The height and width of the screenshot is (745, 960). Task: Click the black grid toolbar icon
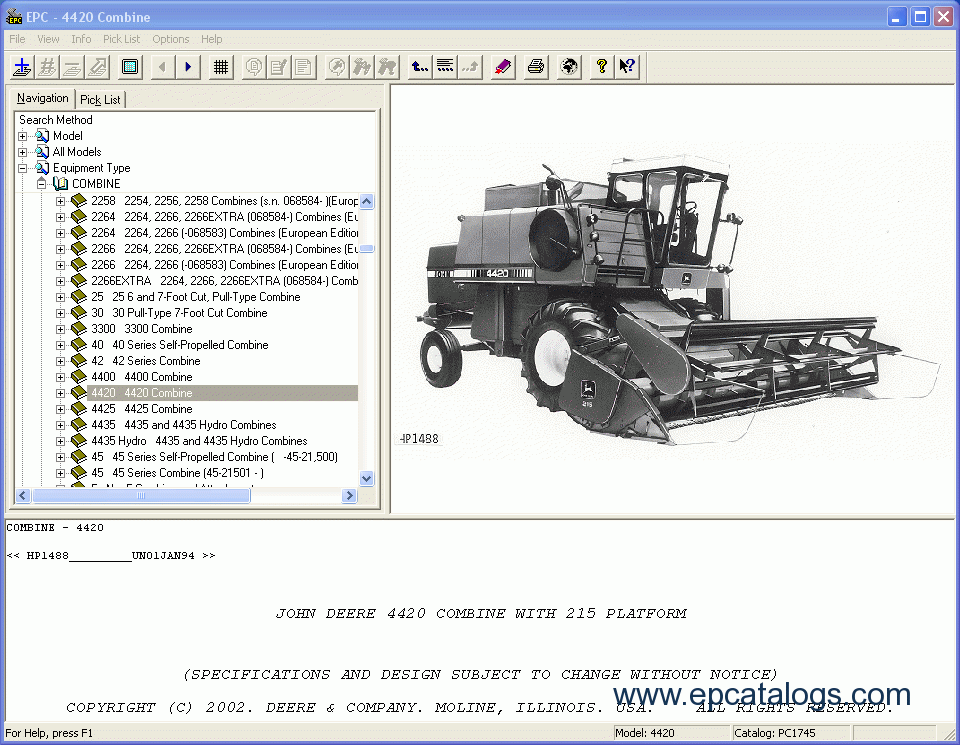click(221, 67)
